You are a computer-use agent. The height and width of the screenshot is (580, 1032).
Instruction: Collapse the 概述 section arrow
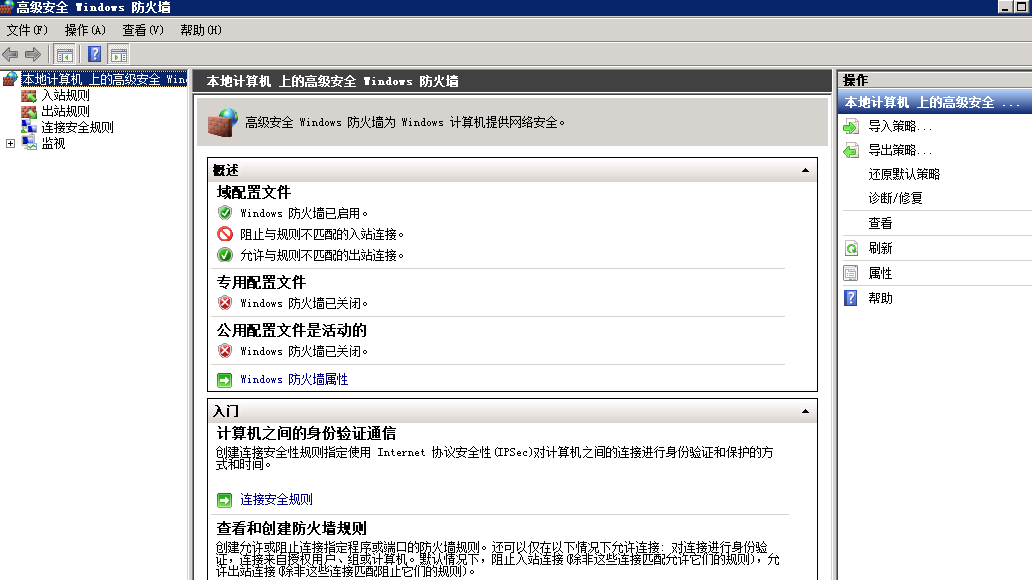point(805,171)
